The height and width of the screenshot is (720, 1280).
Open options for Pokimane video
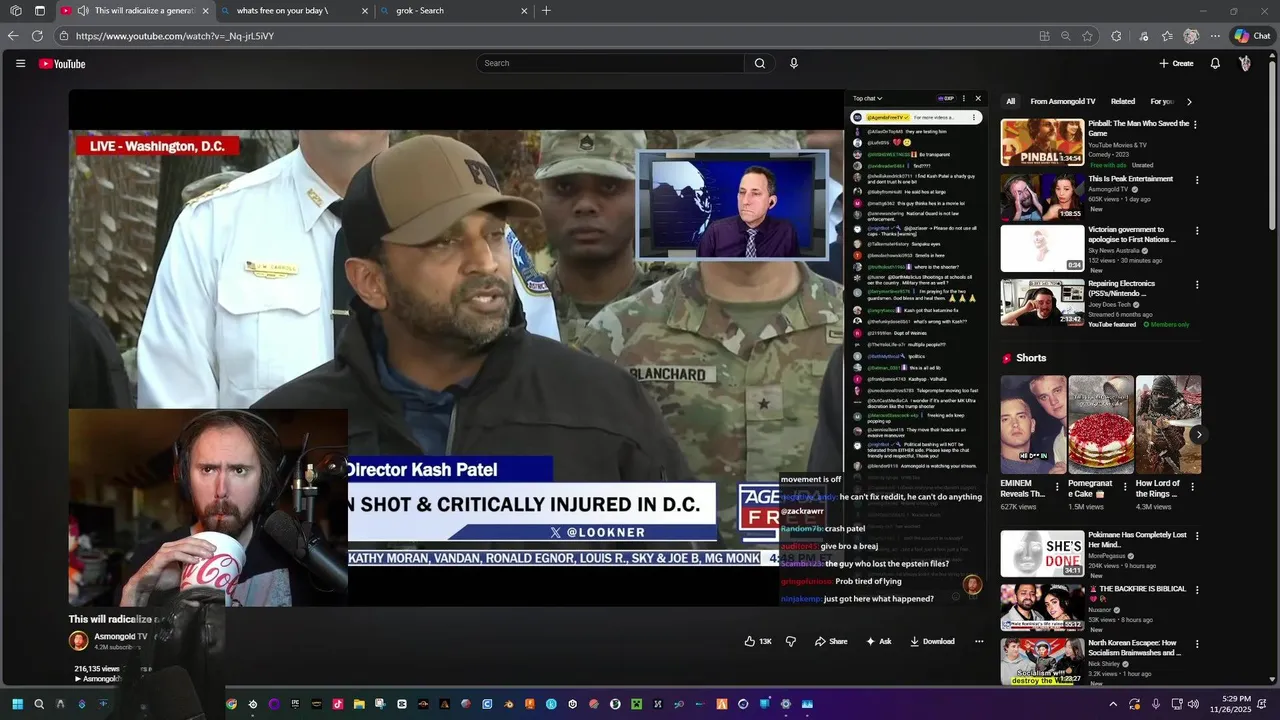(1195, 536)
